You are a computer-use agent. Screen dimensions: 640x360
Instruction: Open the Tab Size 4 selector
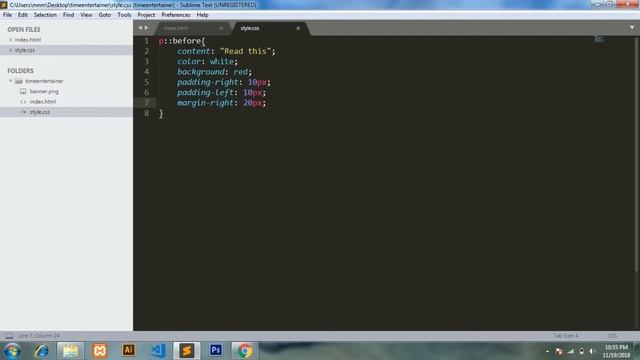[x=566, y=336]
